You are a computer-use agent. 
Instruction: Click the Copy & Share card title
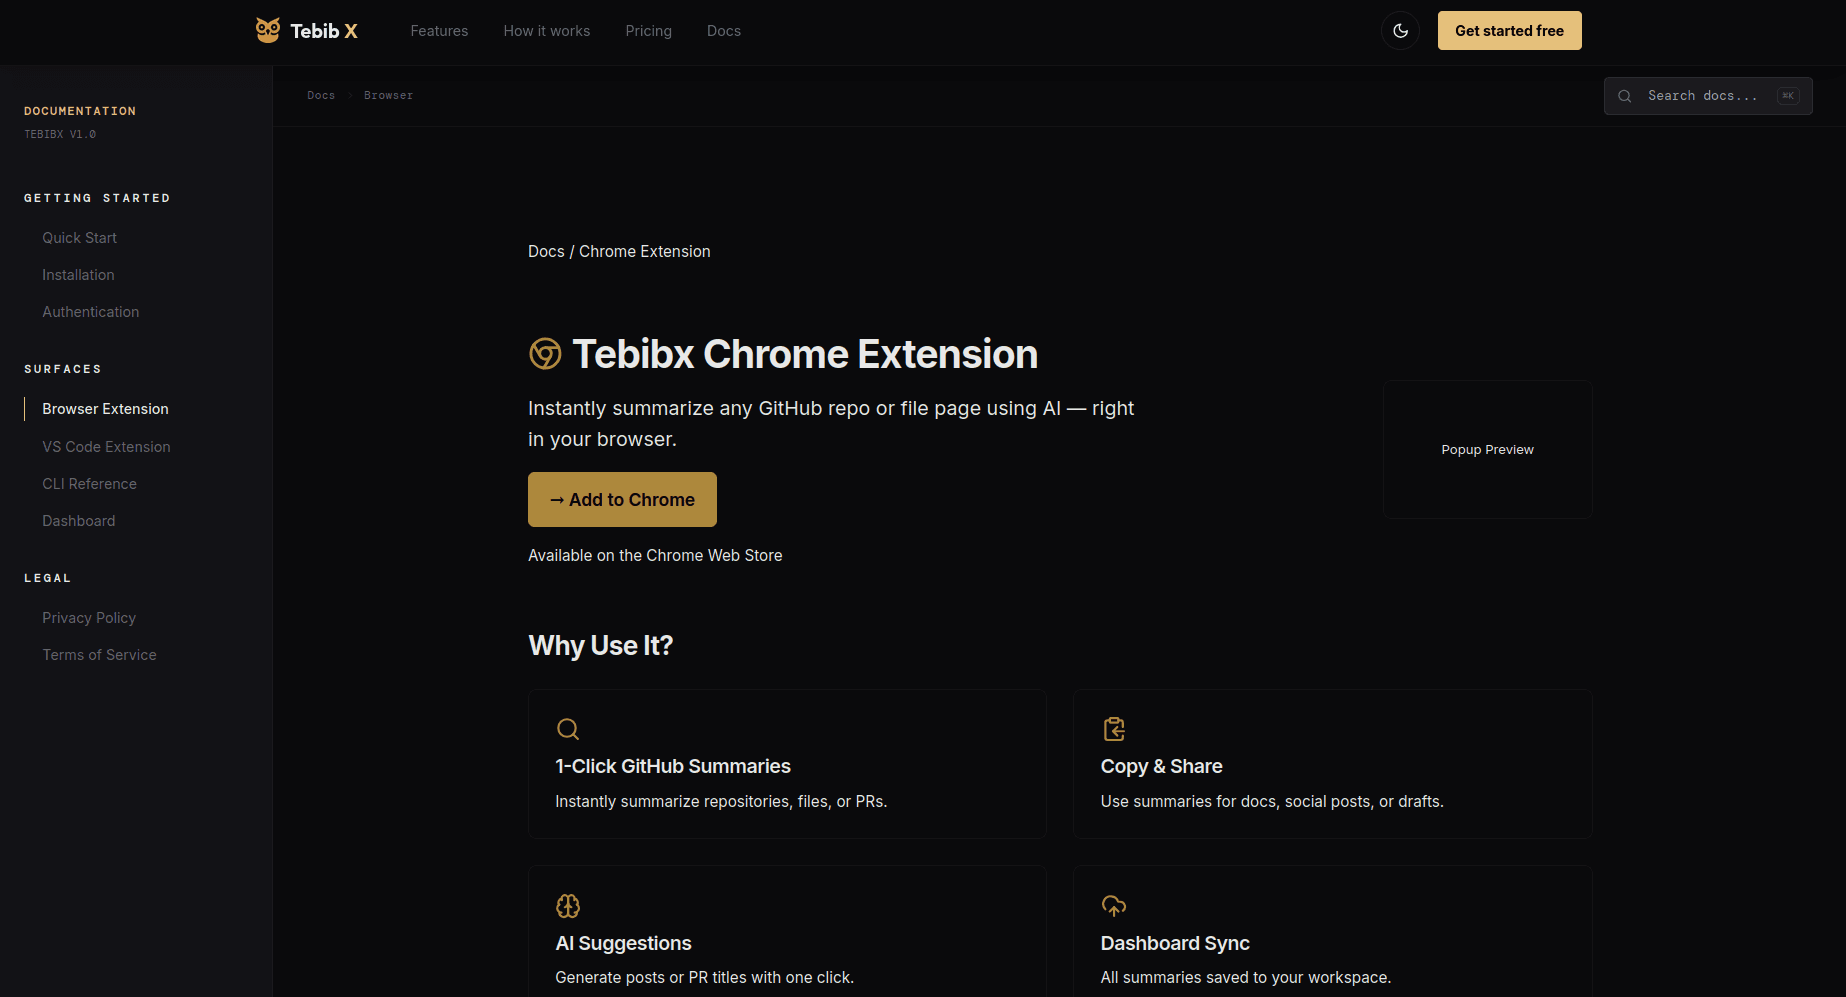[x=1161, y=766]
